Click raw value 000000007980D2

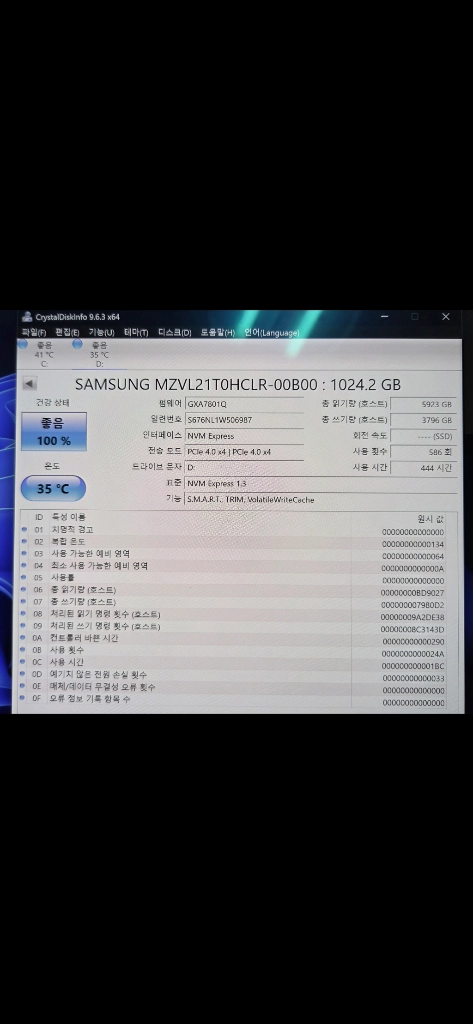coord(413,605)
